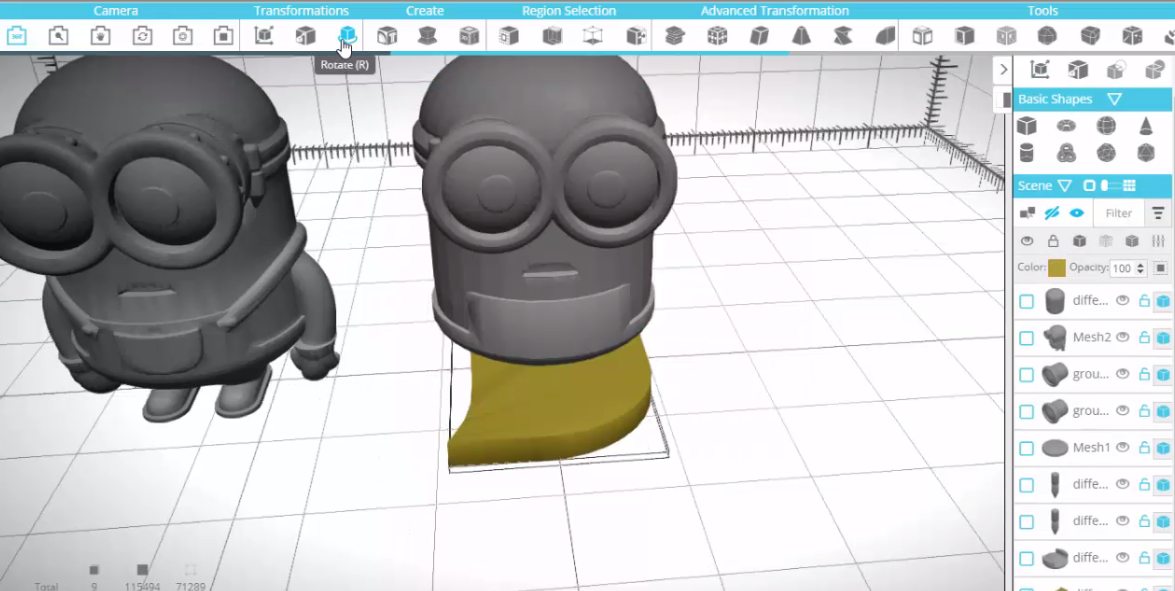Click the Scene Filter input box
Screen dimensions: 1175x591
[x=1118, y=213]
